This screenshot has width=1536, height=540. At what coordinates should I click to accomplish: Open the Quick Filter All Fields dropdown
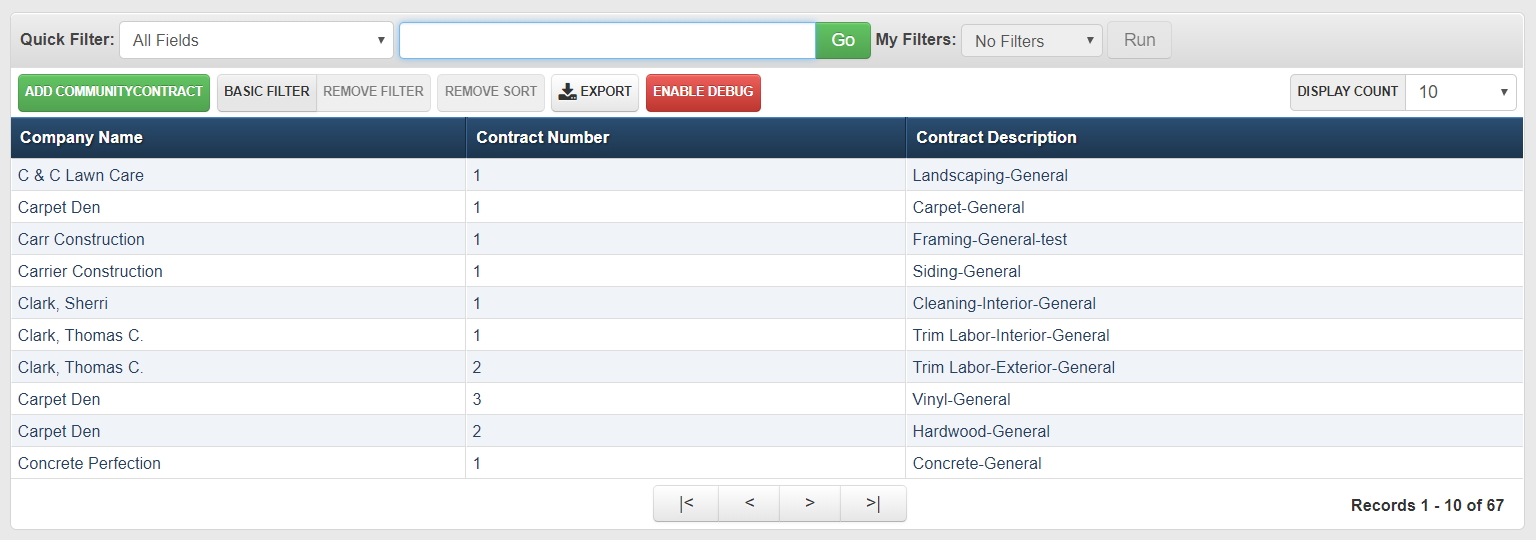click(257, 41)
